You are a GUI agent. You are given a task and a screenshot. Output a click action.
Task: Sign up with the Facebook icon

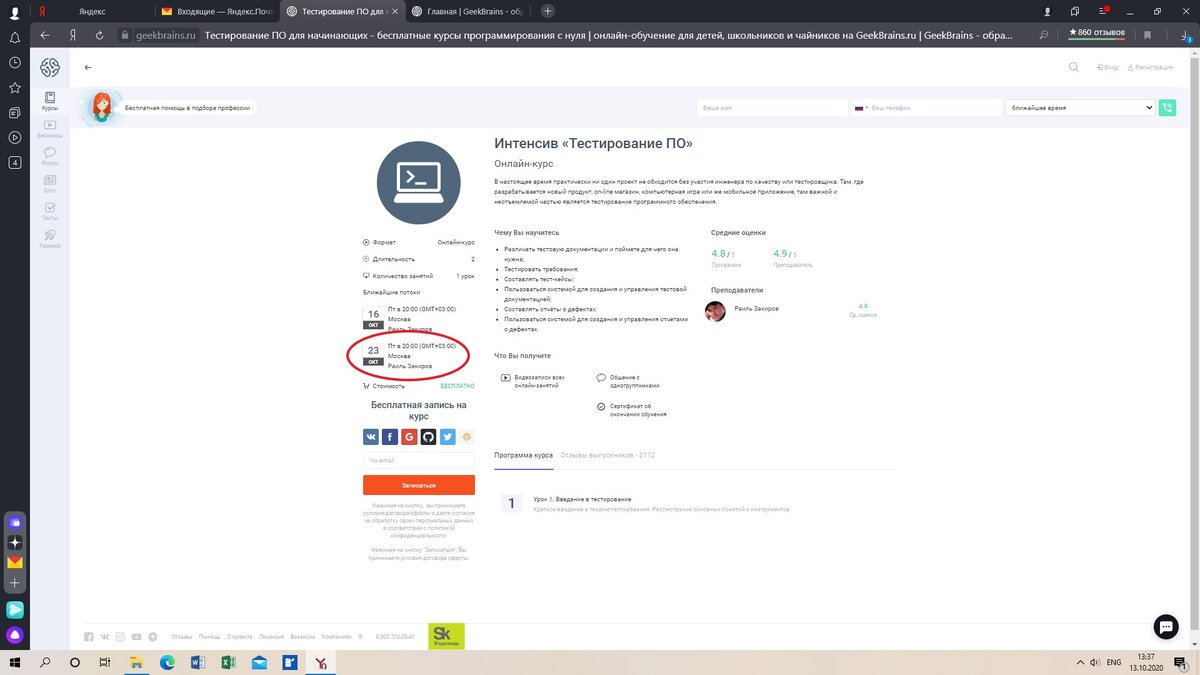click(390, 437)
